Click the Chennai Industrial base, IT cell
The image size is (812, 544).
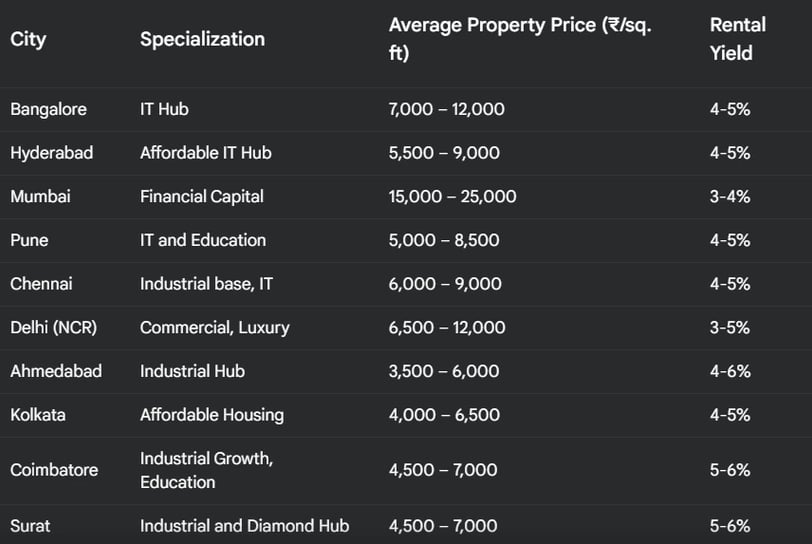tap(206, 284)
